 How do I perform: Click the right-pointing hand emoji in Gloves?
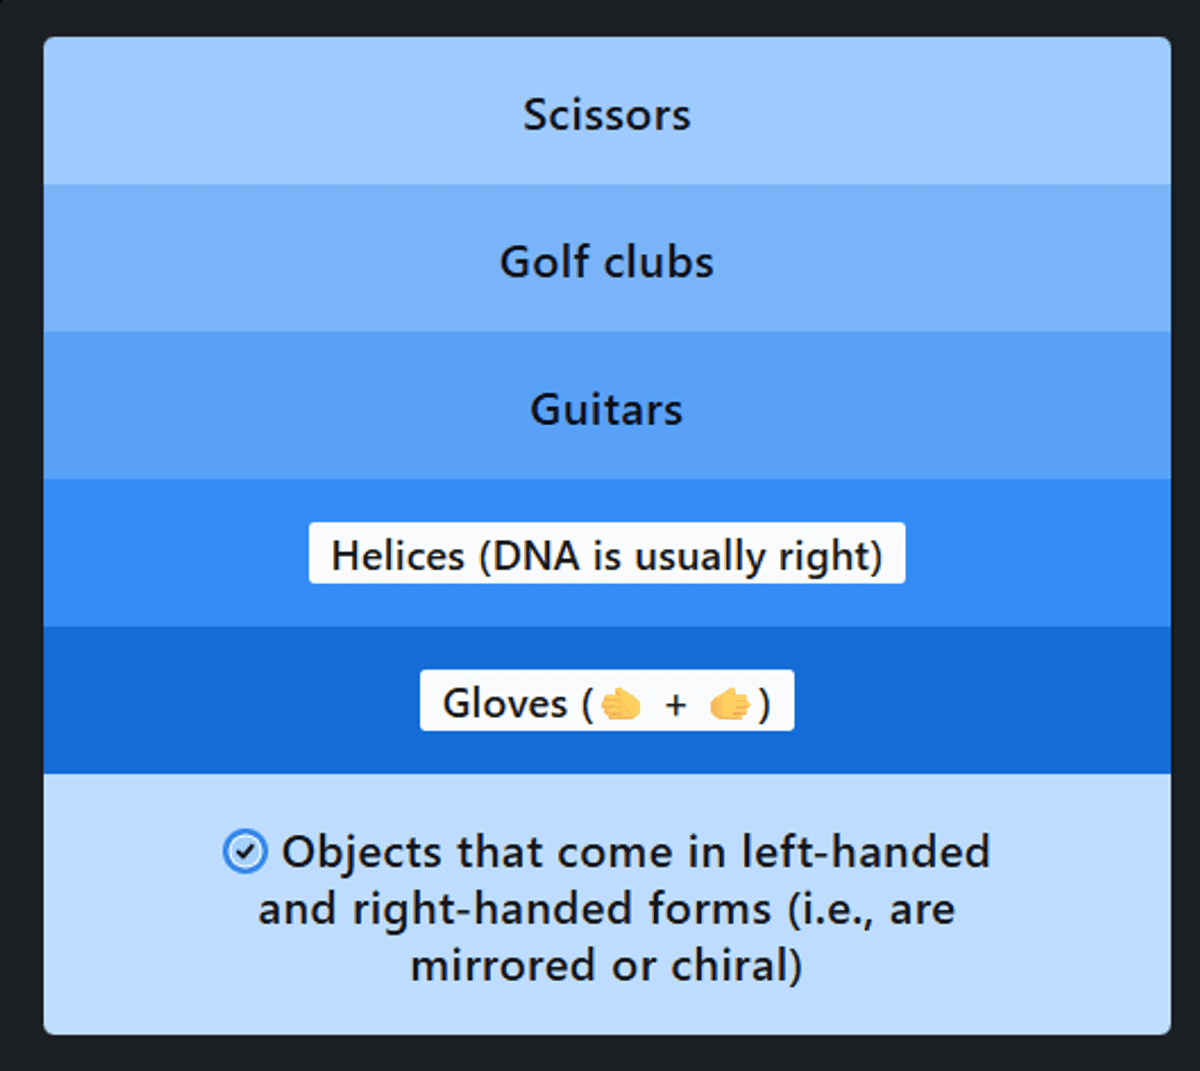pos(730,704)
